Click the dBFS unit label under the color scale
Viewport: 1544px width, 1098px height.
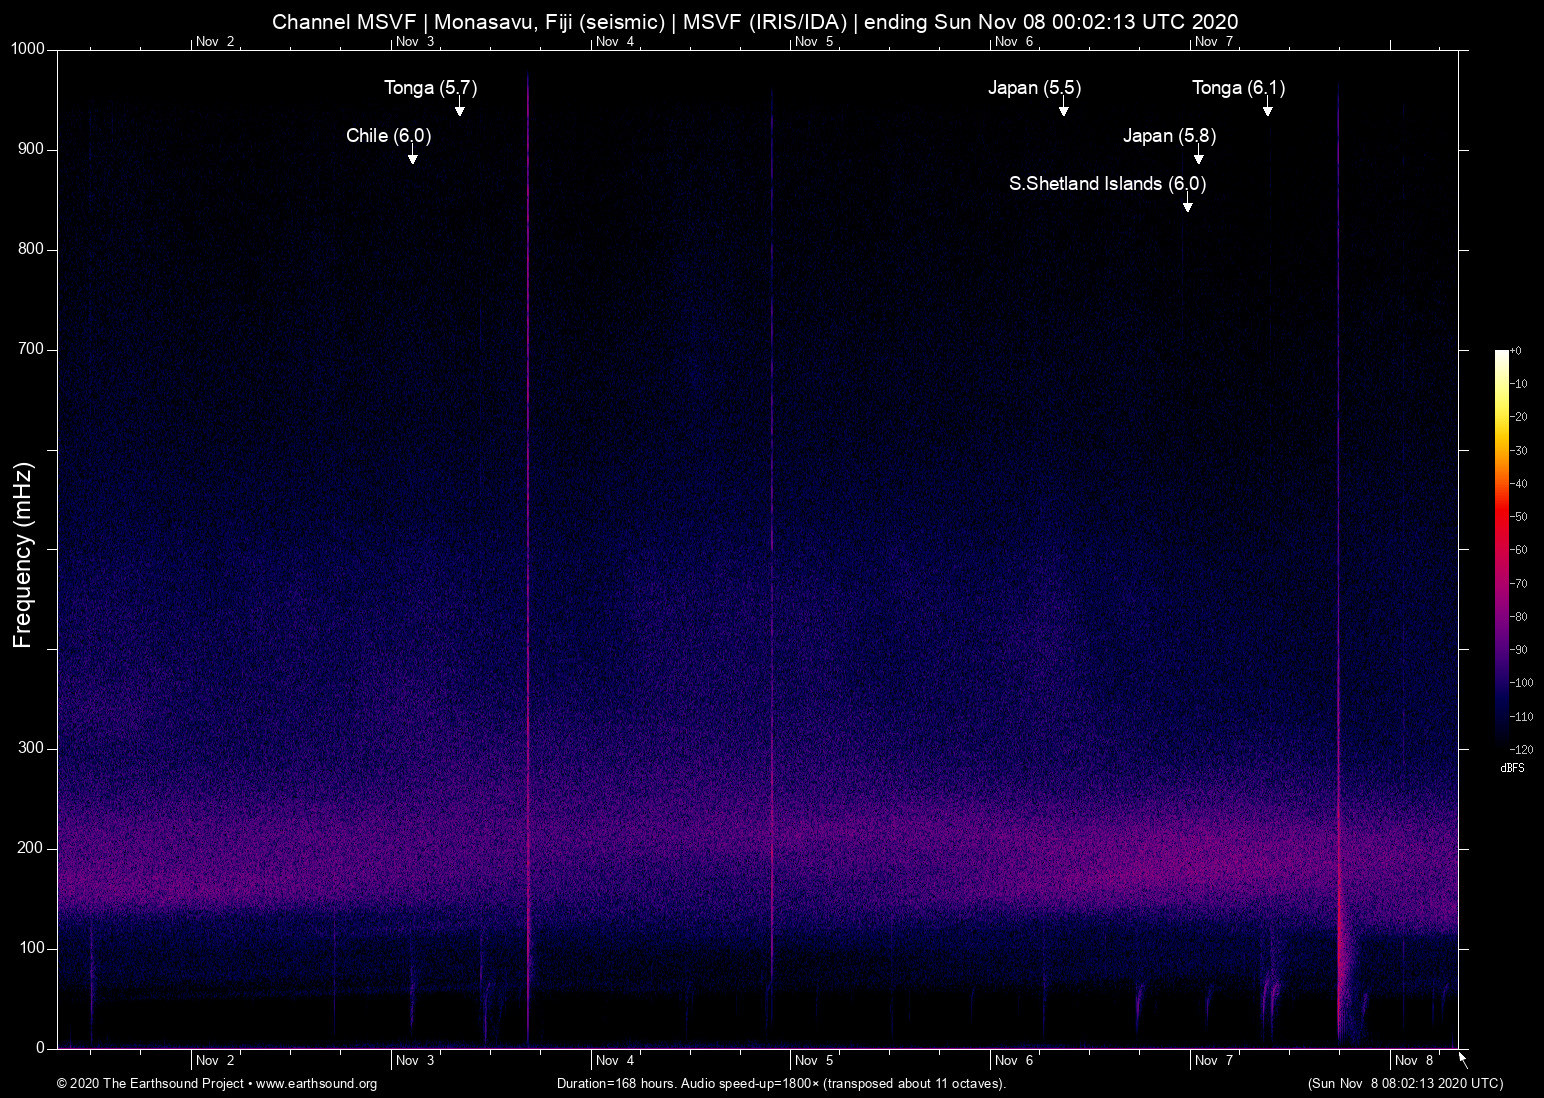(1512, 768)
